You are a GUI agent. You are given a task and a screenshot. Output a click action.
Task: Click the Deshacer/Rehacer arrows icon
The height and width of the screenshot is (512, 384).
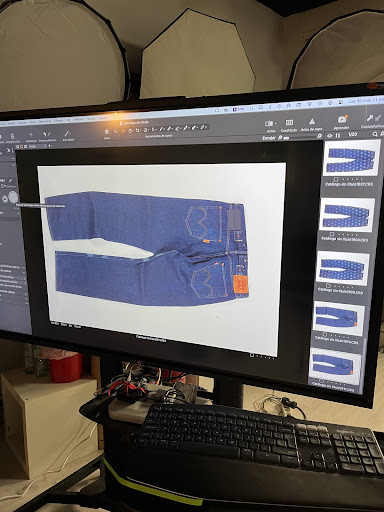pyautogui.click(x=47, y=134)
